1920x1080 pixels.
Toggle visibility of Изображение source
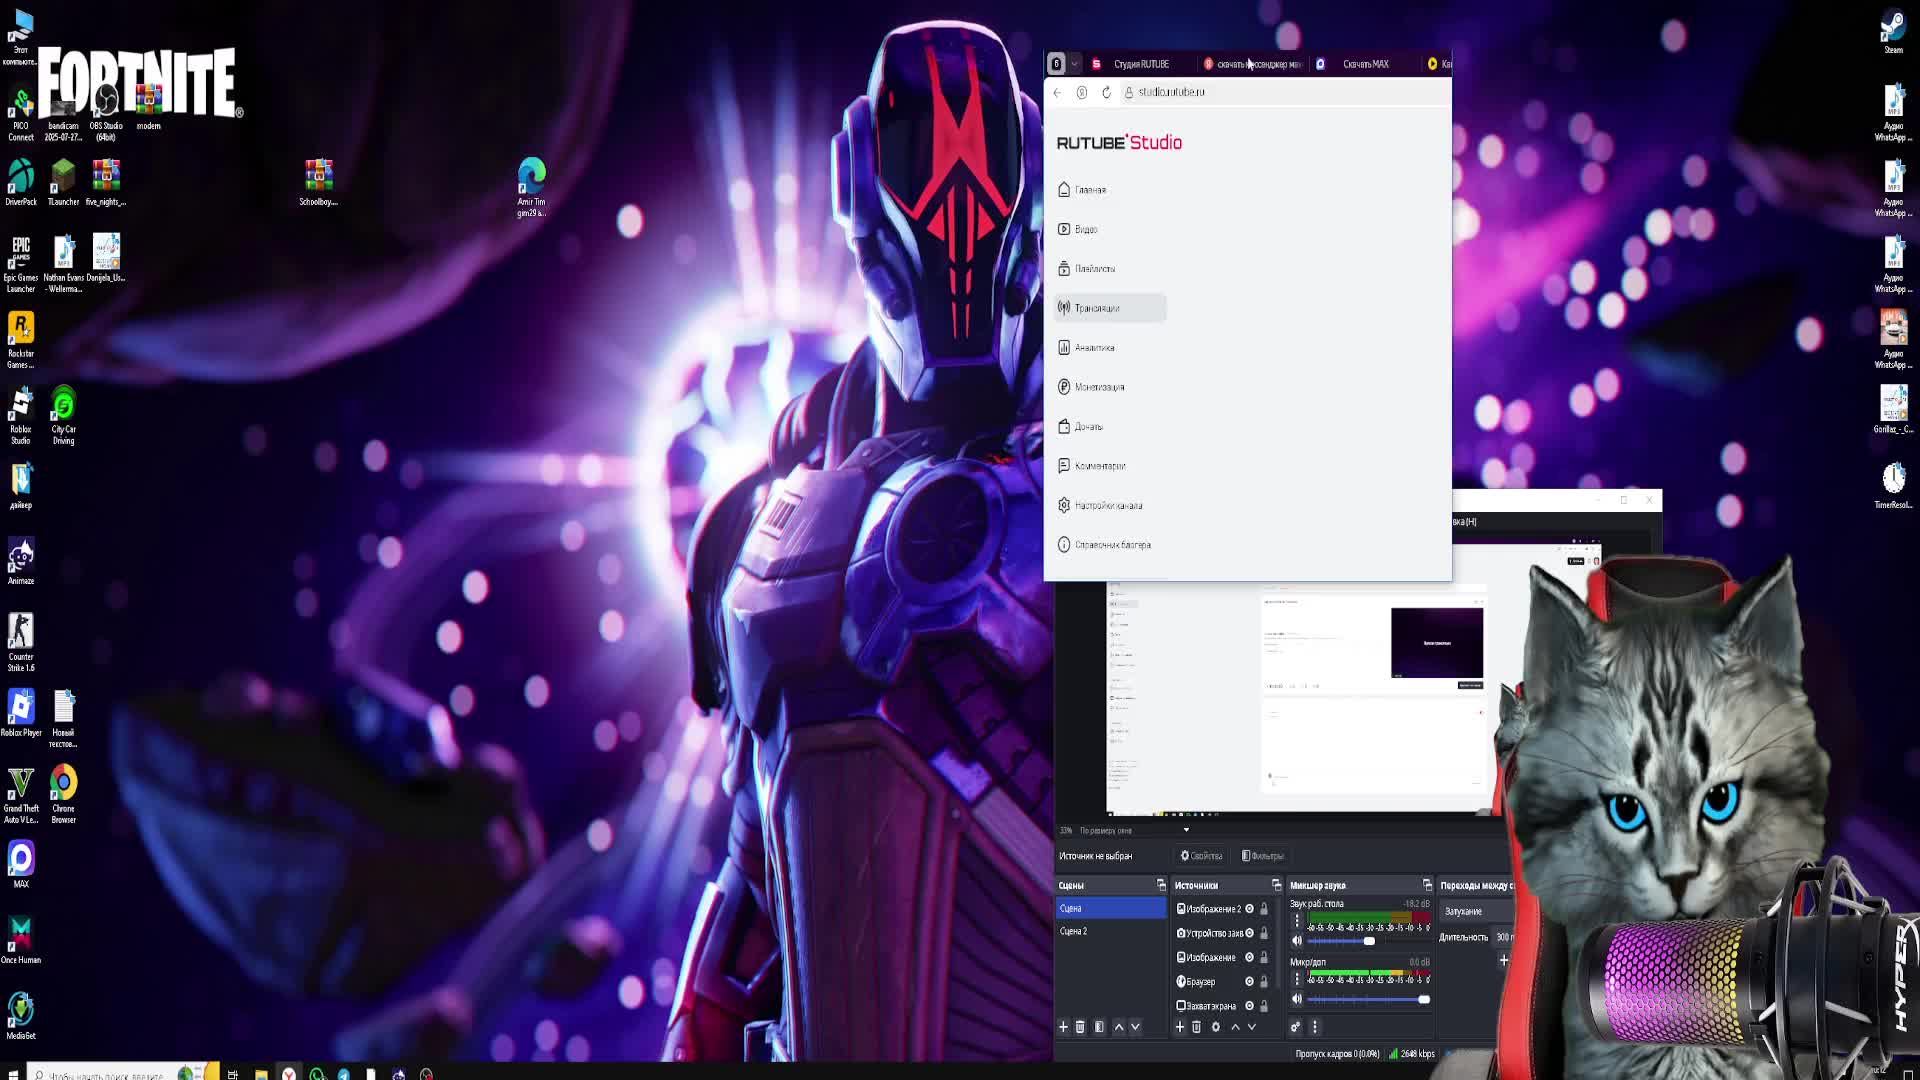pyautogui.click(x=1249, y=957)
